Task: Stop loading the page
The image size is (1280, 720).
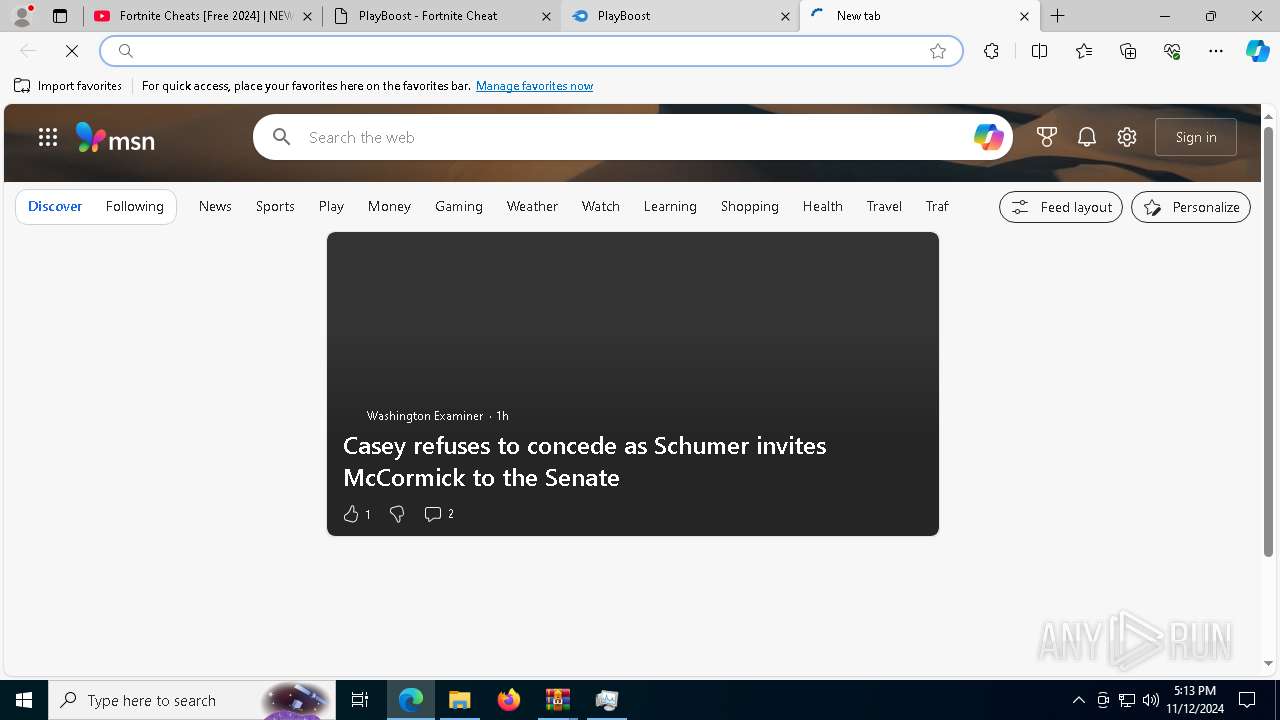Action: pyautogui.click(x=72, y=51)
